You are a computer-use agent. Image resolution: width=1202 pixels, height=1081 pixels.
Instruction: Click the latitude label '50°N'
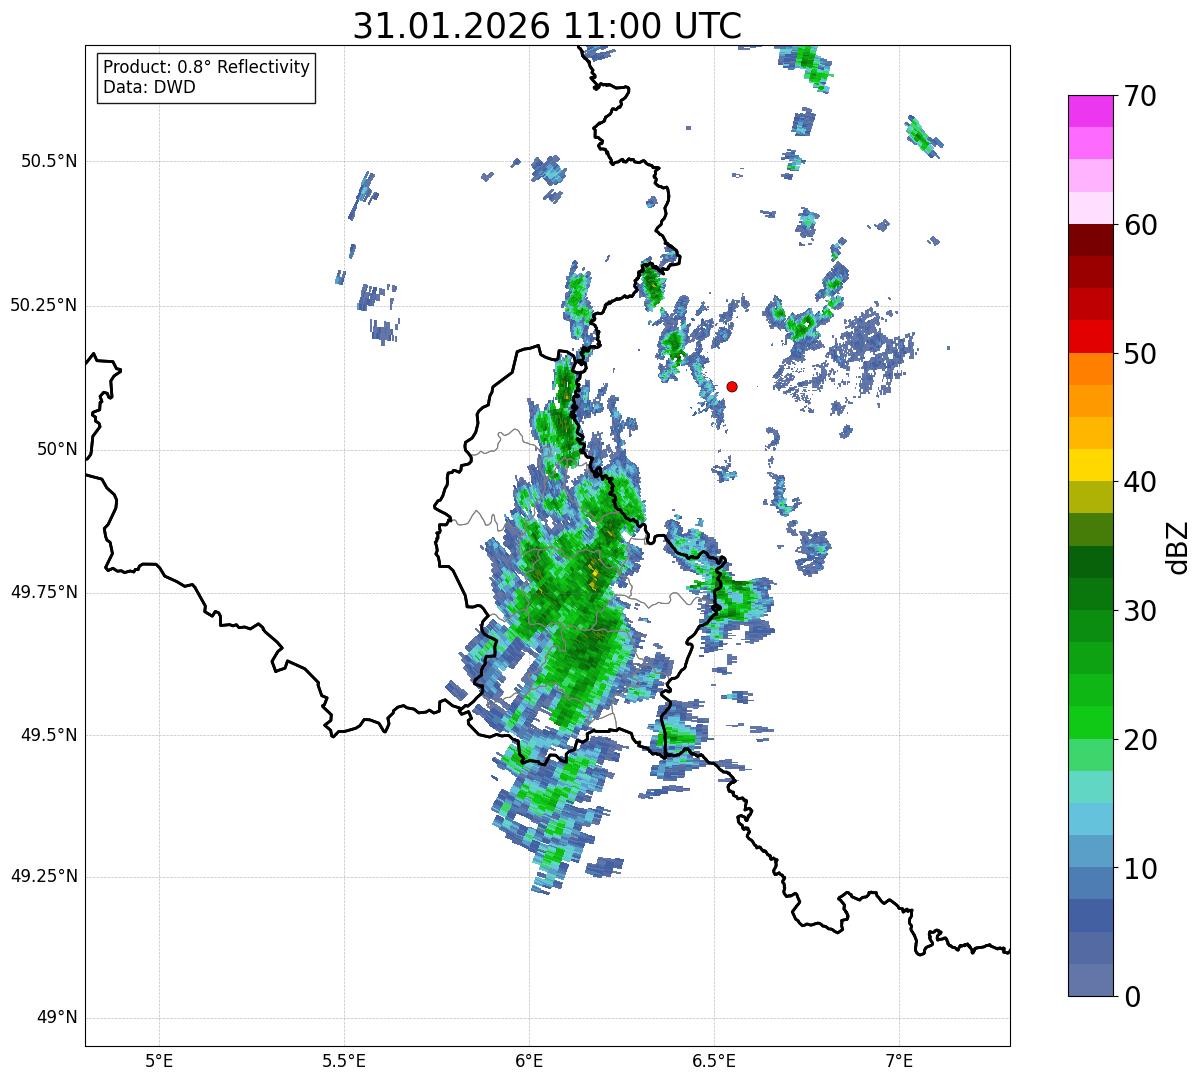[57, 449]
